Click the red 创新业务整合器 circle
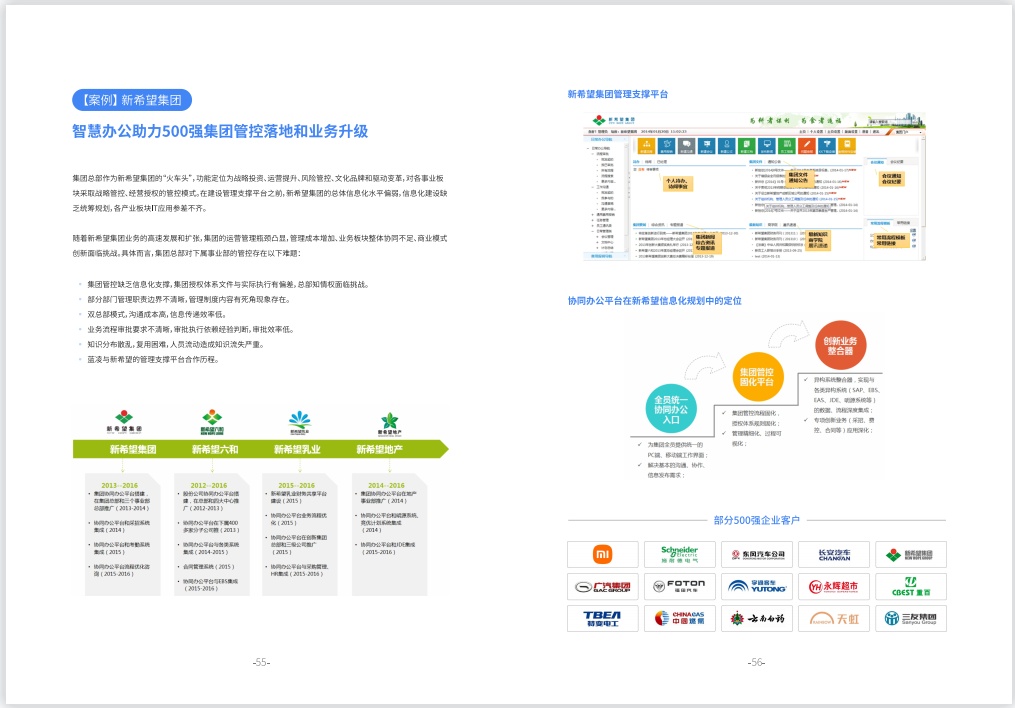 pyautogui.click(x=840, y=346)
